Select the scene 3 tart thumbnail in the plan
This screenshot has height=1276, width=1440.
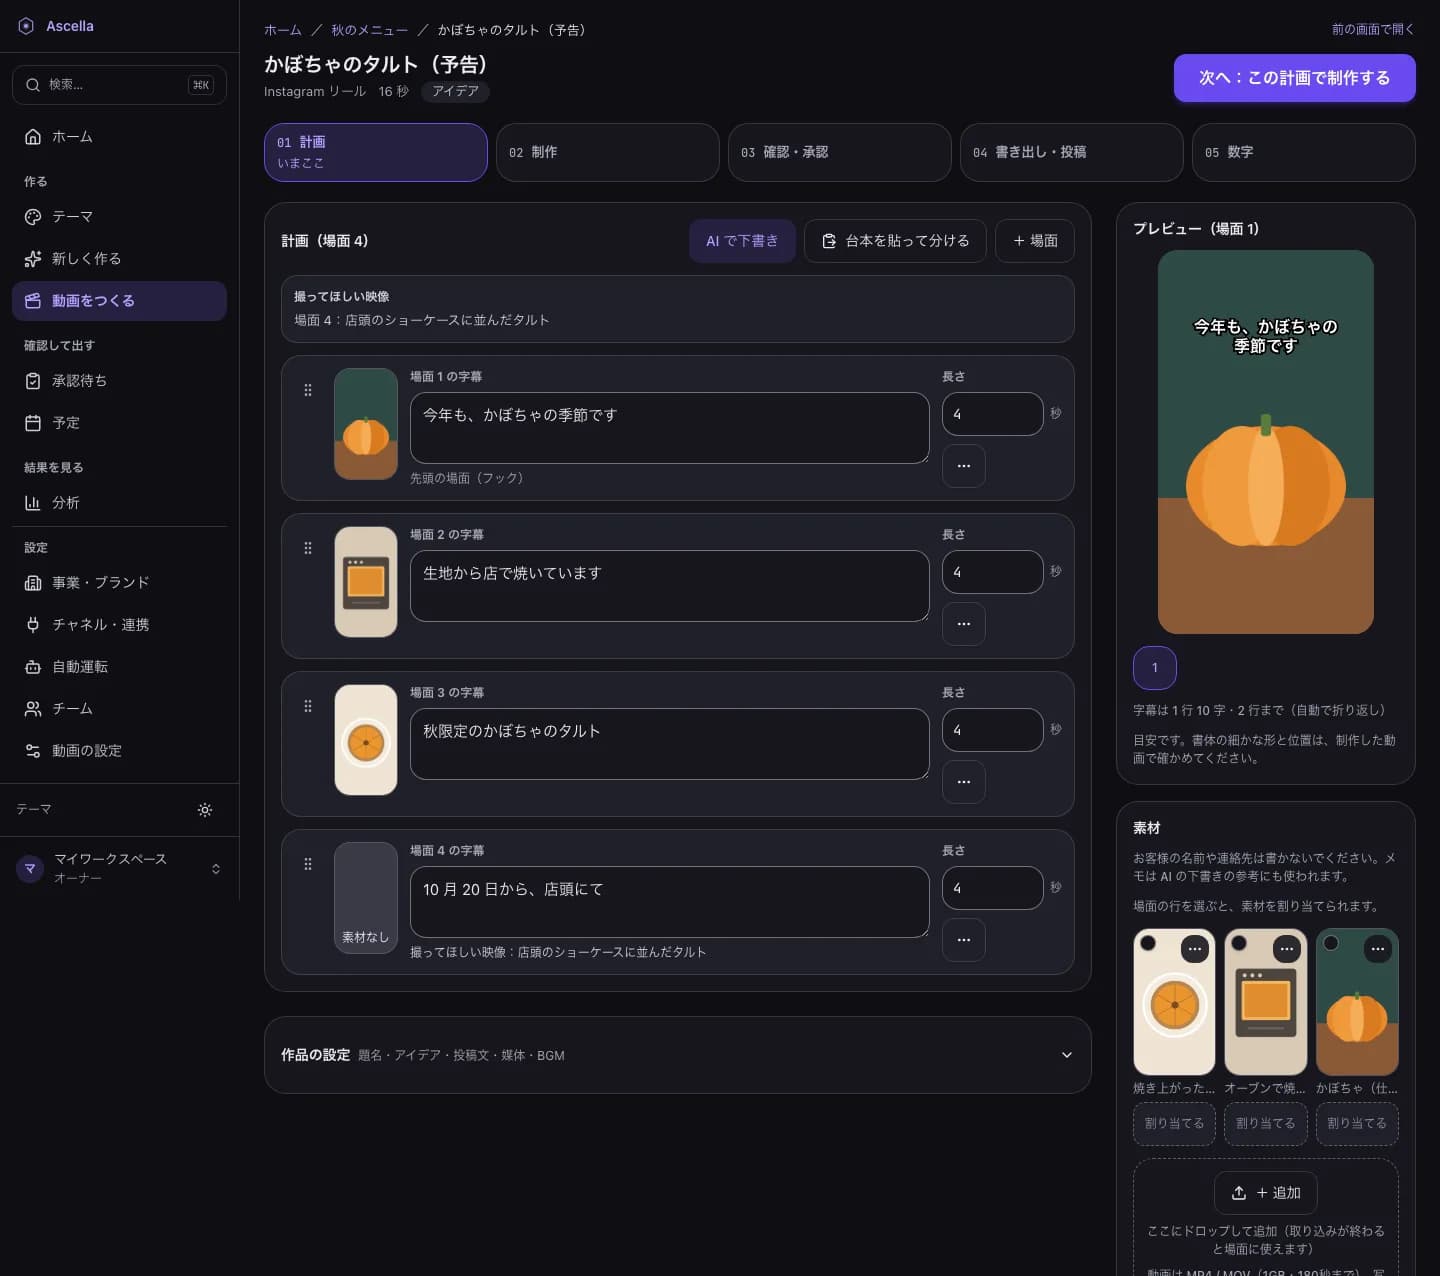[366, 740]
